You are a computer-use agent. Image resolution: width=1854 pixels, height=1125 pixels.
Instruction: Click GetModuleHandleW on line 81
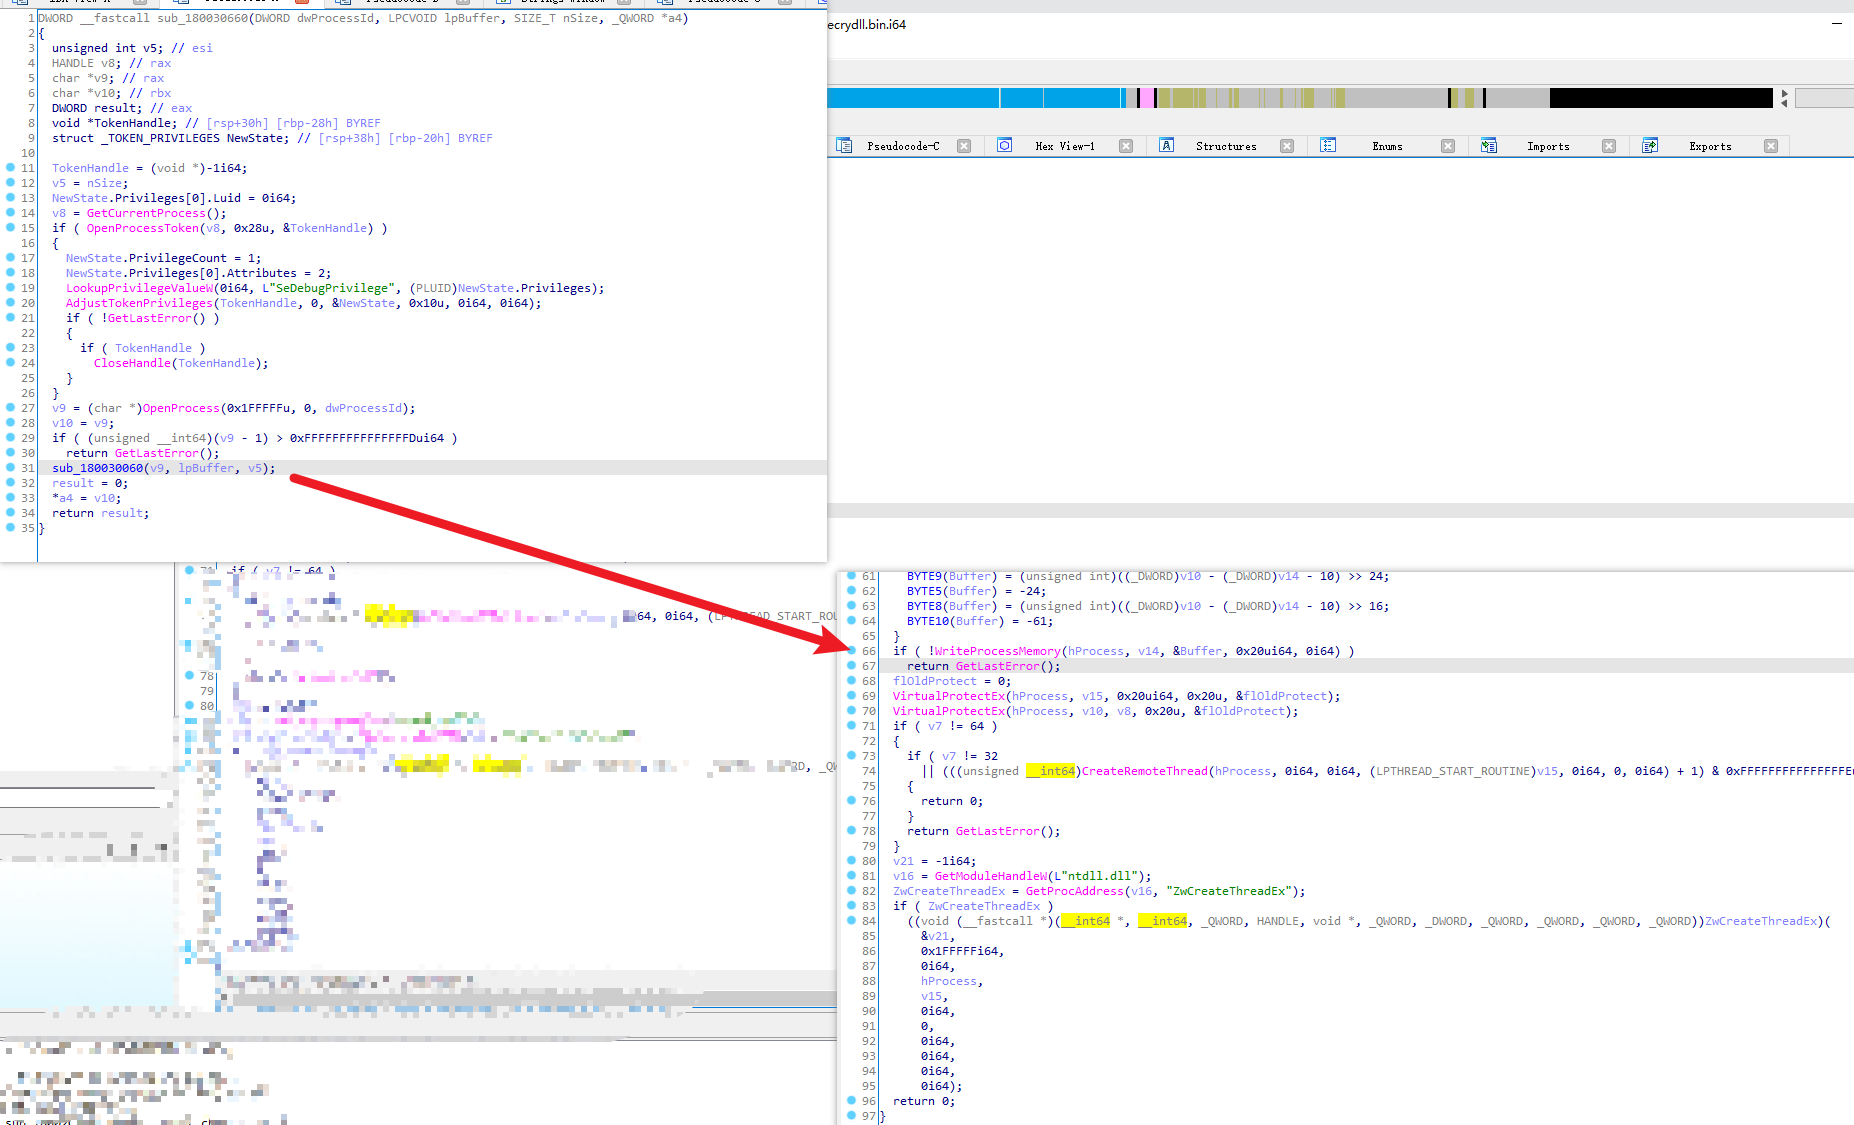[x=990, y=876]
